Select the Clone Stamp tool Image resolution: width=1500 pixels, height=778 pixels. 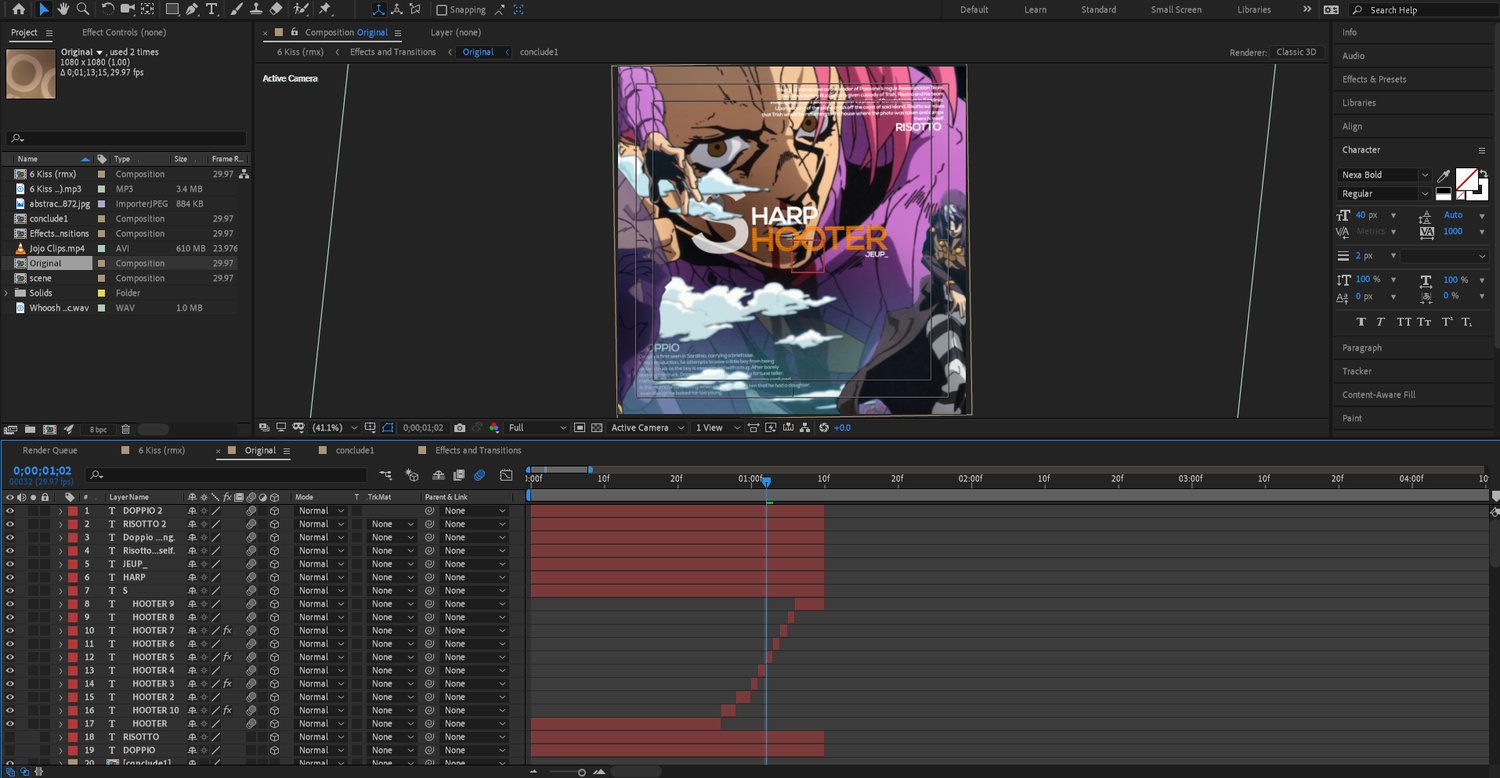pos(256,9)
